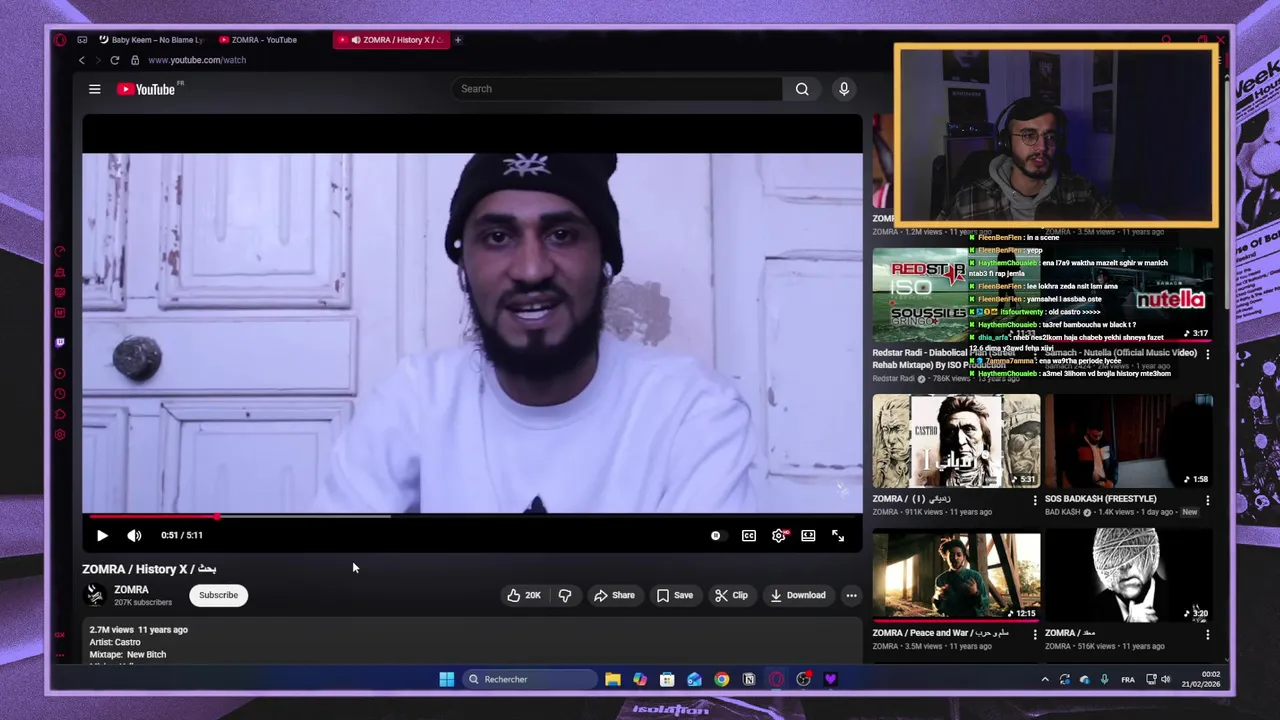
Task: Open more actions menu beside Download
Action: 851,595
